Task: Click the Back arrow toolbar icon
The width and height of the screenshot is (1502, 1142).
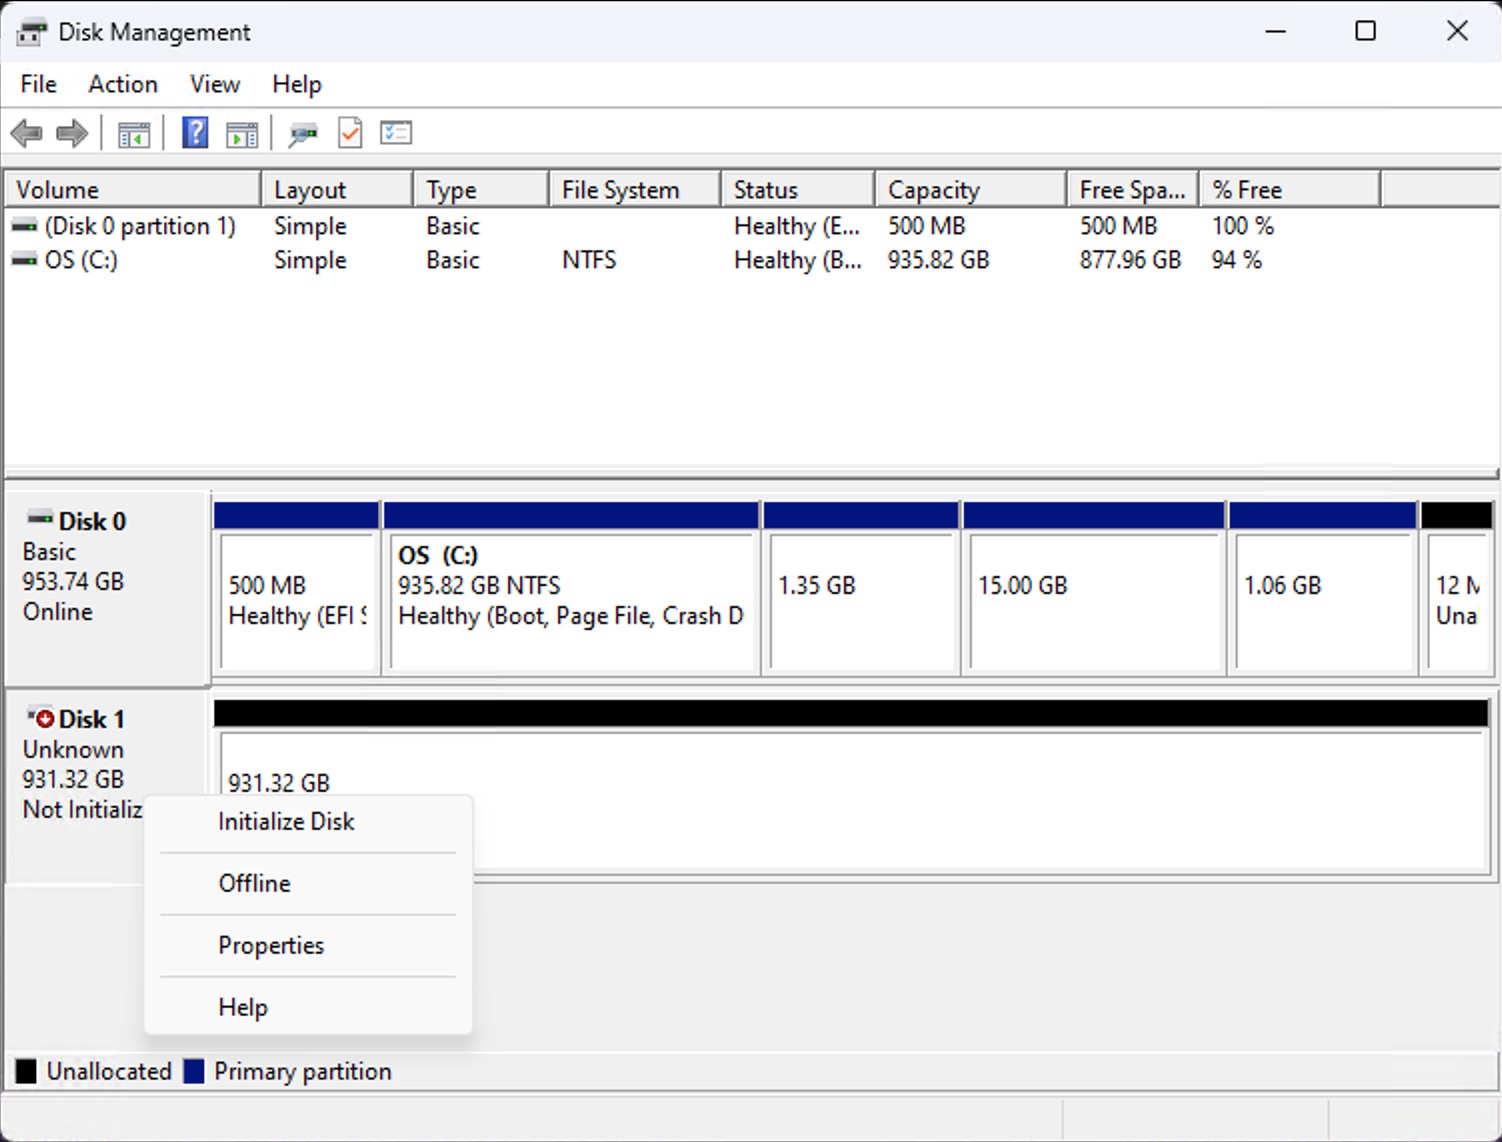Action: [x=26, y=133]
